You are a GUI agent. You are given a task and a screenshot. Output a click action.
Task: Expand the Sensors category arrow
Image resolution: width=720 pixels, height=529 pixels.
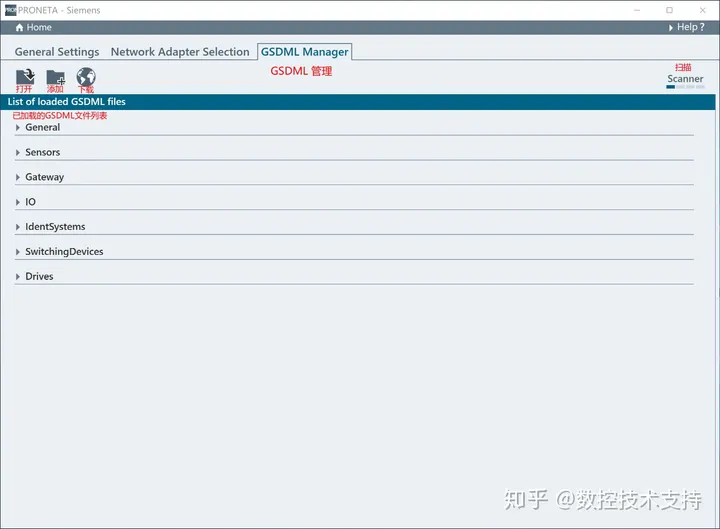(x=17, y=152)
